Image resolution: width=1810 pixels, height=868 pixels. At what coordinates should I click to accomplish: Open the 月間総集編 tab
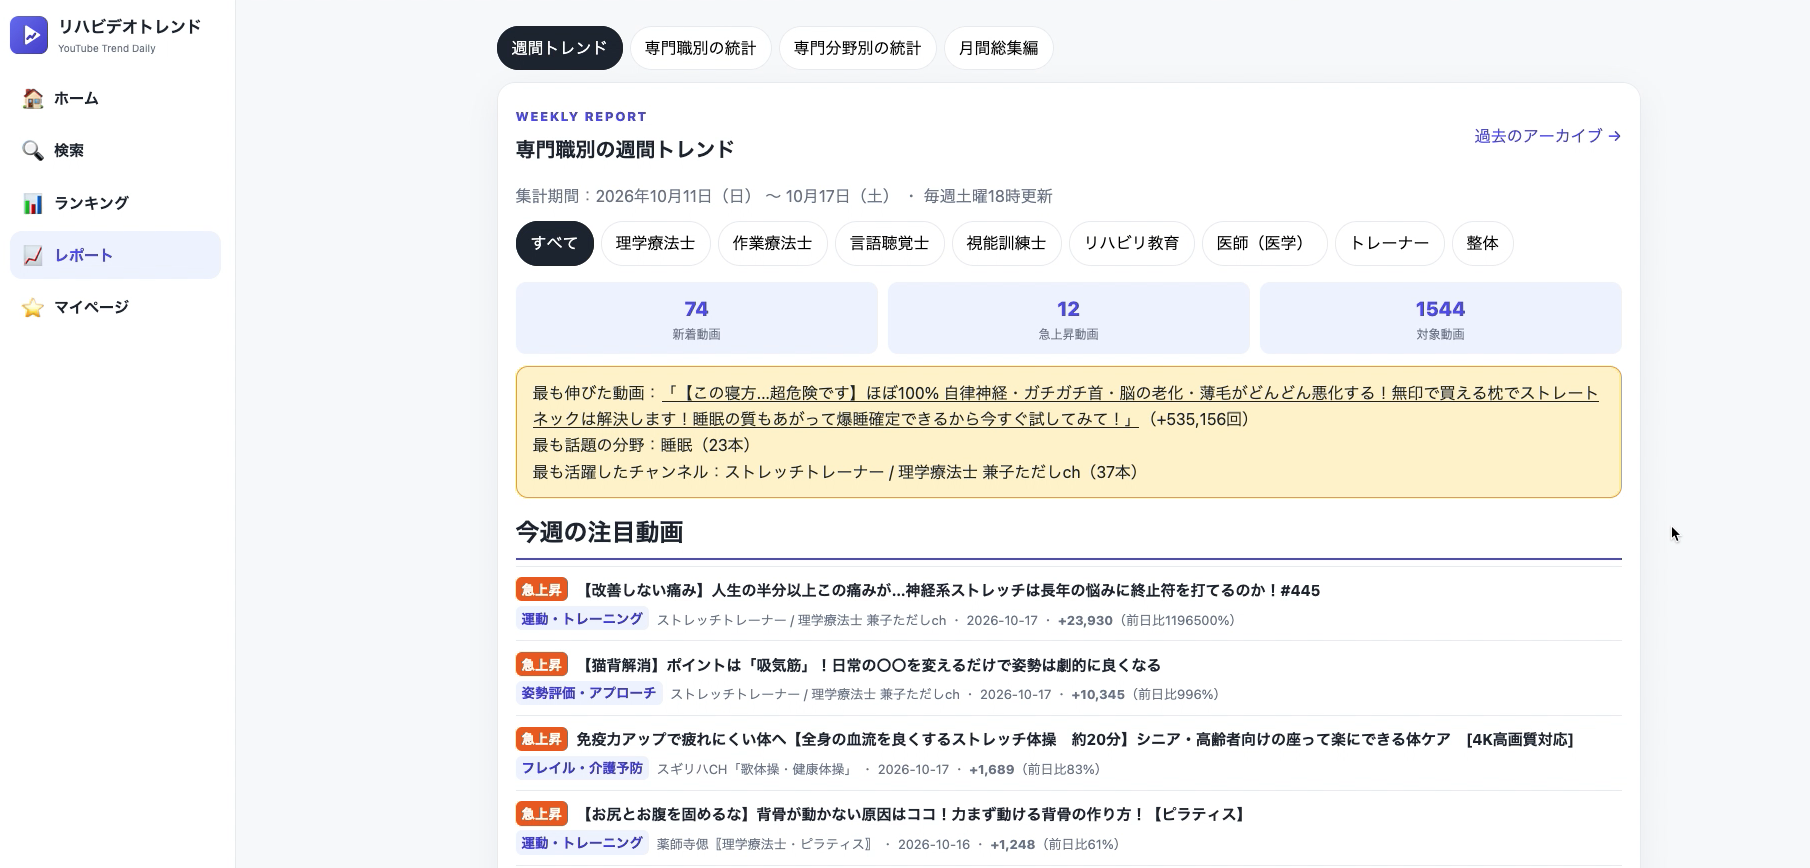[x=998, y=48]
